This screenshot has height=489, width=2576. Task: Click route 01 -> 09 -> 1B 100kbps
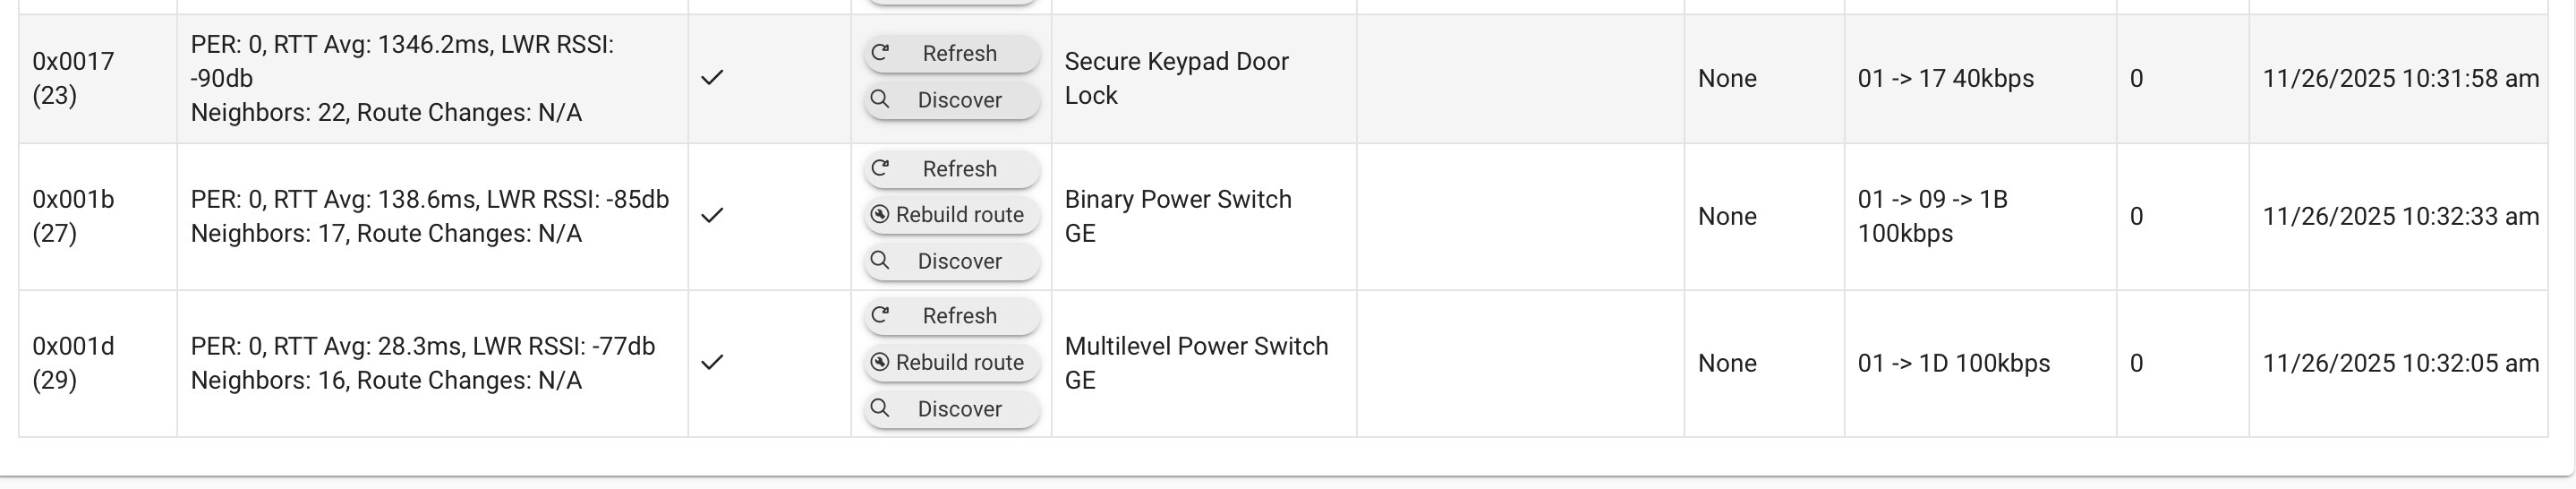[1931, 216]
